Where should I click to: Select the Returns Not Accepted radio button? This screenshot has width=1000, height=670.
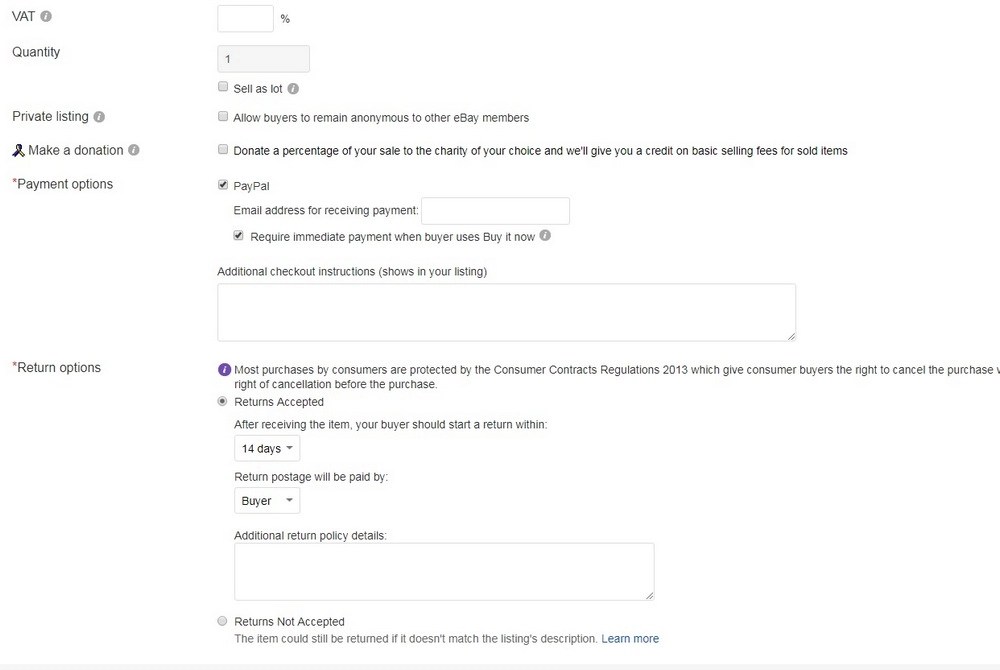222,621
